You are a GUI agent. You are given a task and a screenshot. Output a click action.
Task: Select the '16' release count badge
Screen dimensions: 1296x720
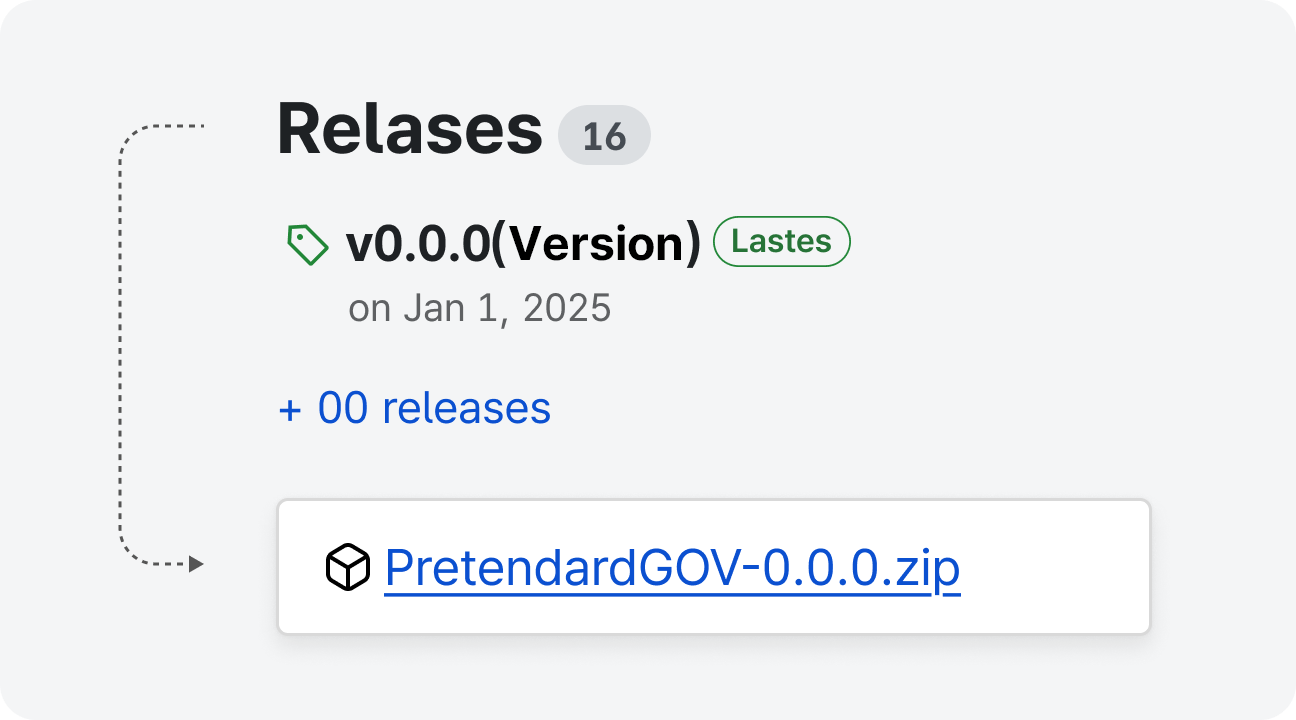(x=604, y=136)
